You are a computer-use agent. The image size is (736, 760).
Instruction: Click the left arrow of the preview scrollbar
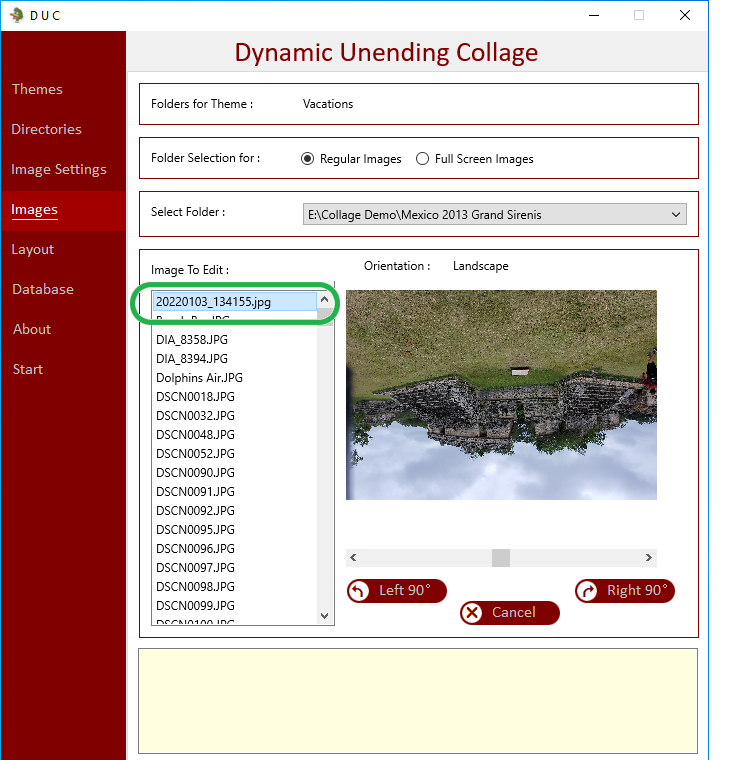353,557
